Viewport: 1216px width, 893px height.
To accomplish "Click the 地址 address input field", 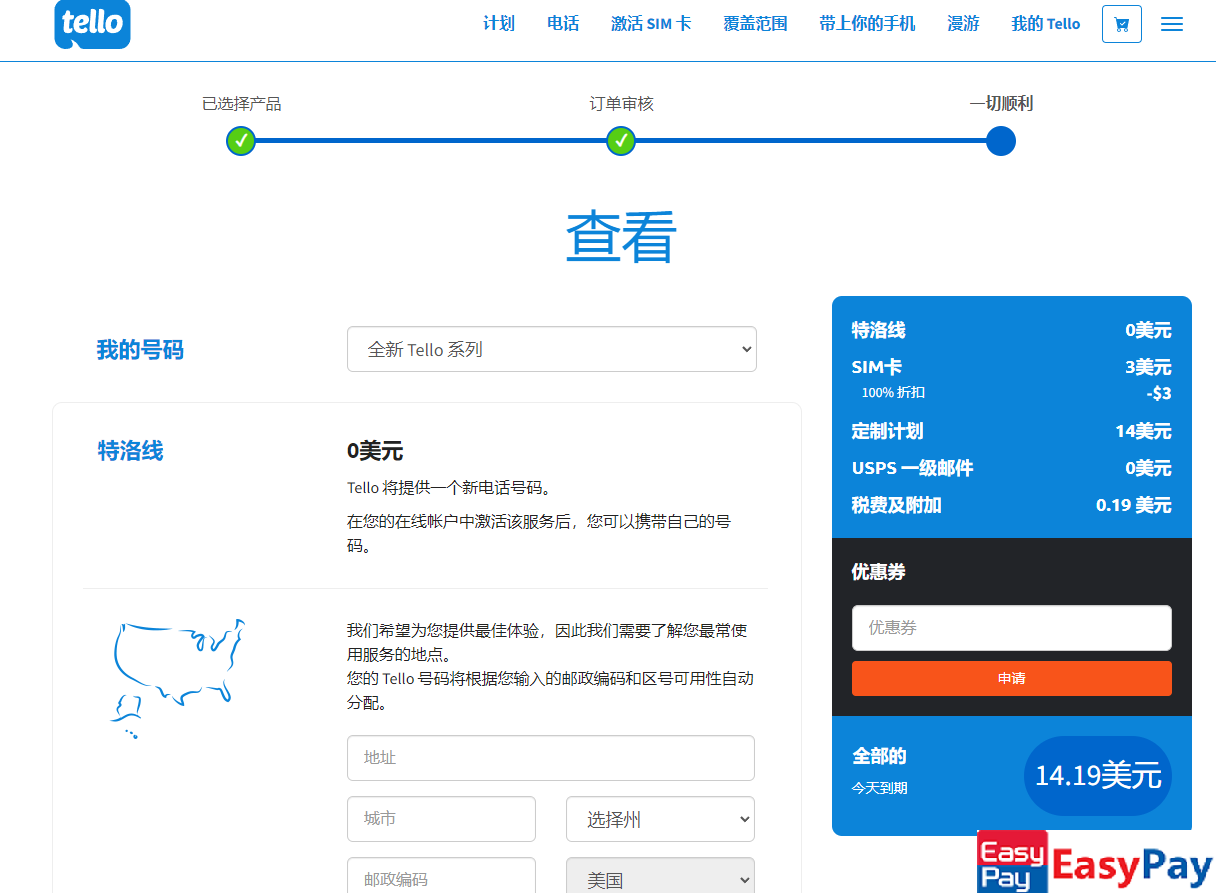I will click(551, 758).
